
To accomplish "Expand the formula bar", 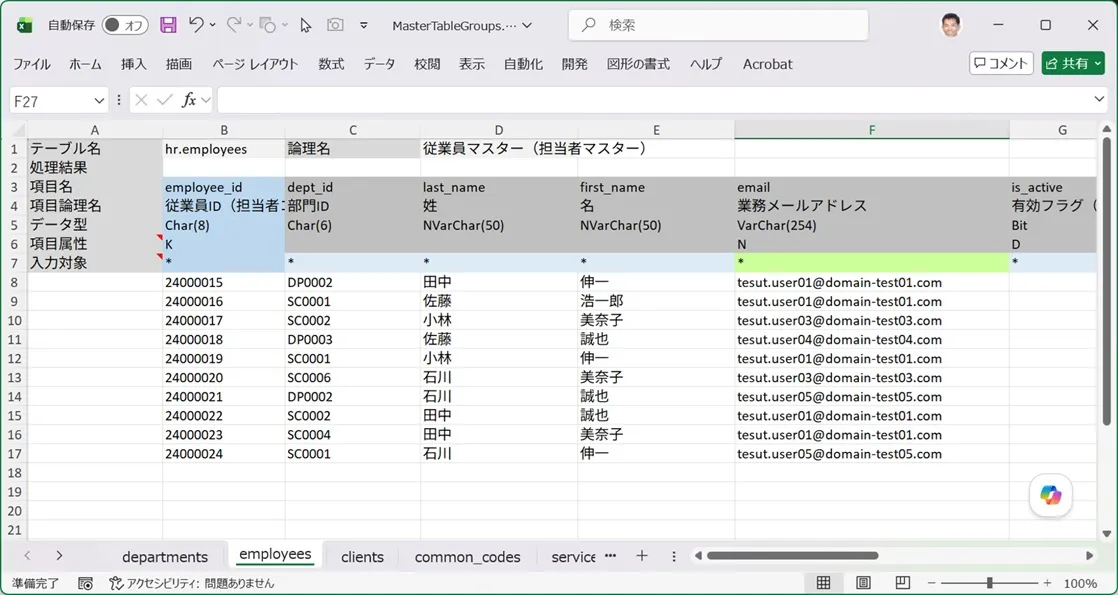I will pyautogui.click(x=1099, y=101).
